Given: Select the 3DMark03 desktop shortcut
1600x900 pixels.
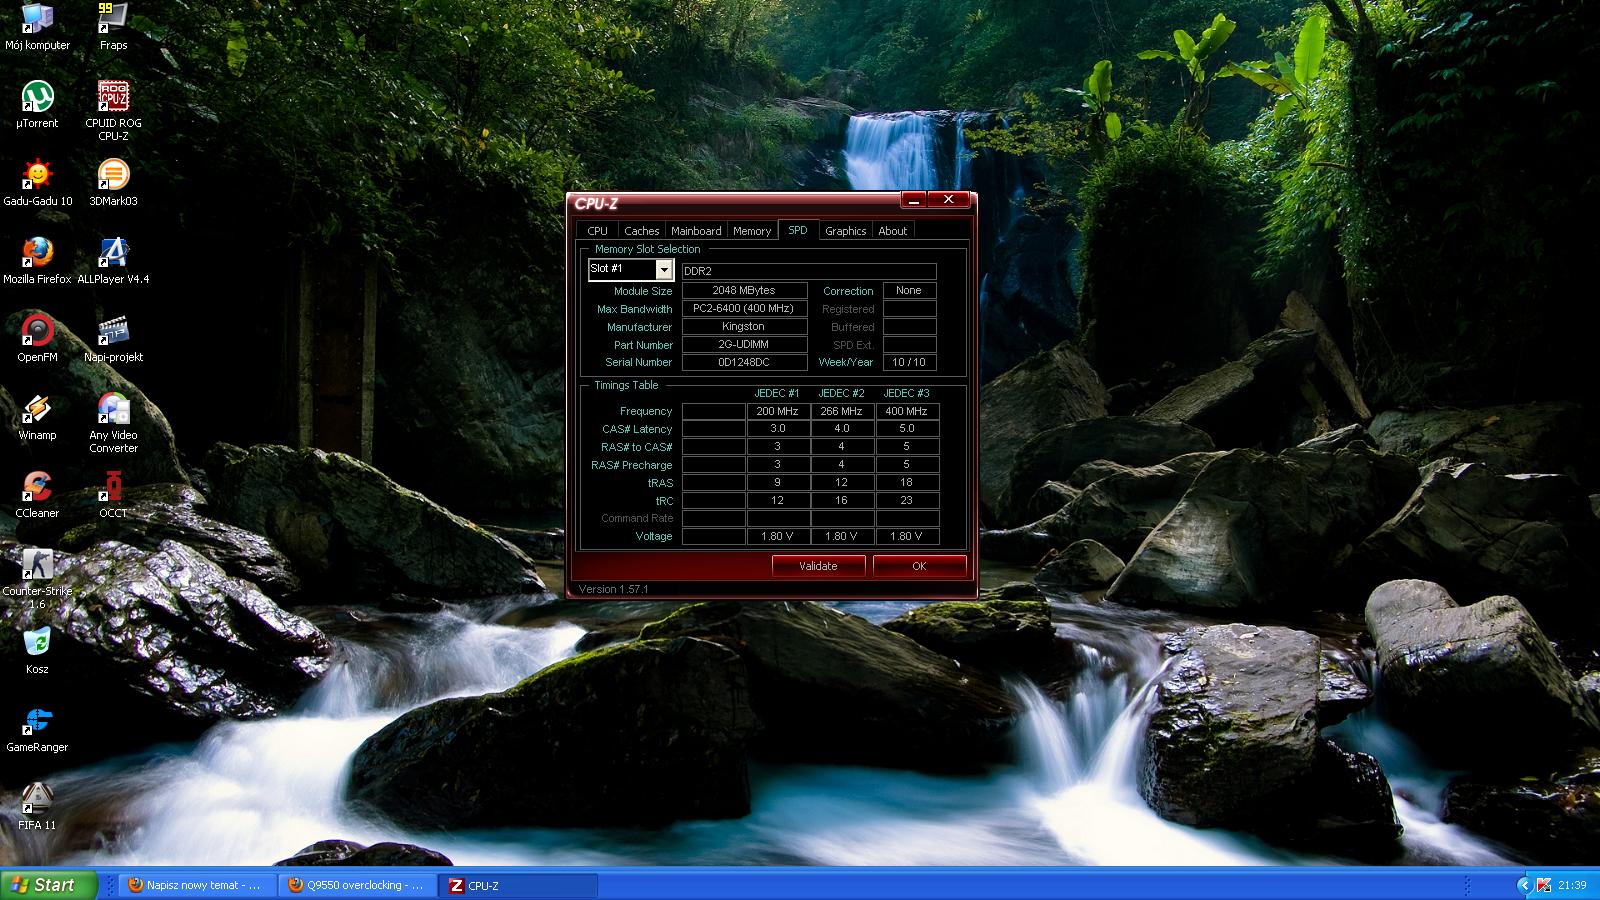Looking at the screenshot, I should point(113,183).
